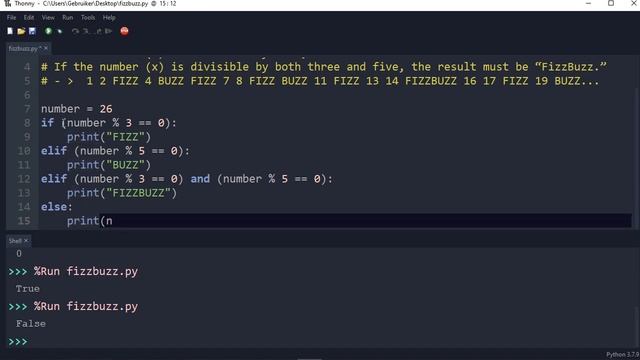Click the 'else:' keyword on line 14

click(x=56, y=207)
